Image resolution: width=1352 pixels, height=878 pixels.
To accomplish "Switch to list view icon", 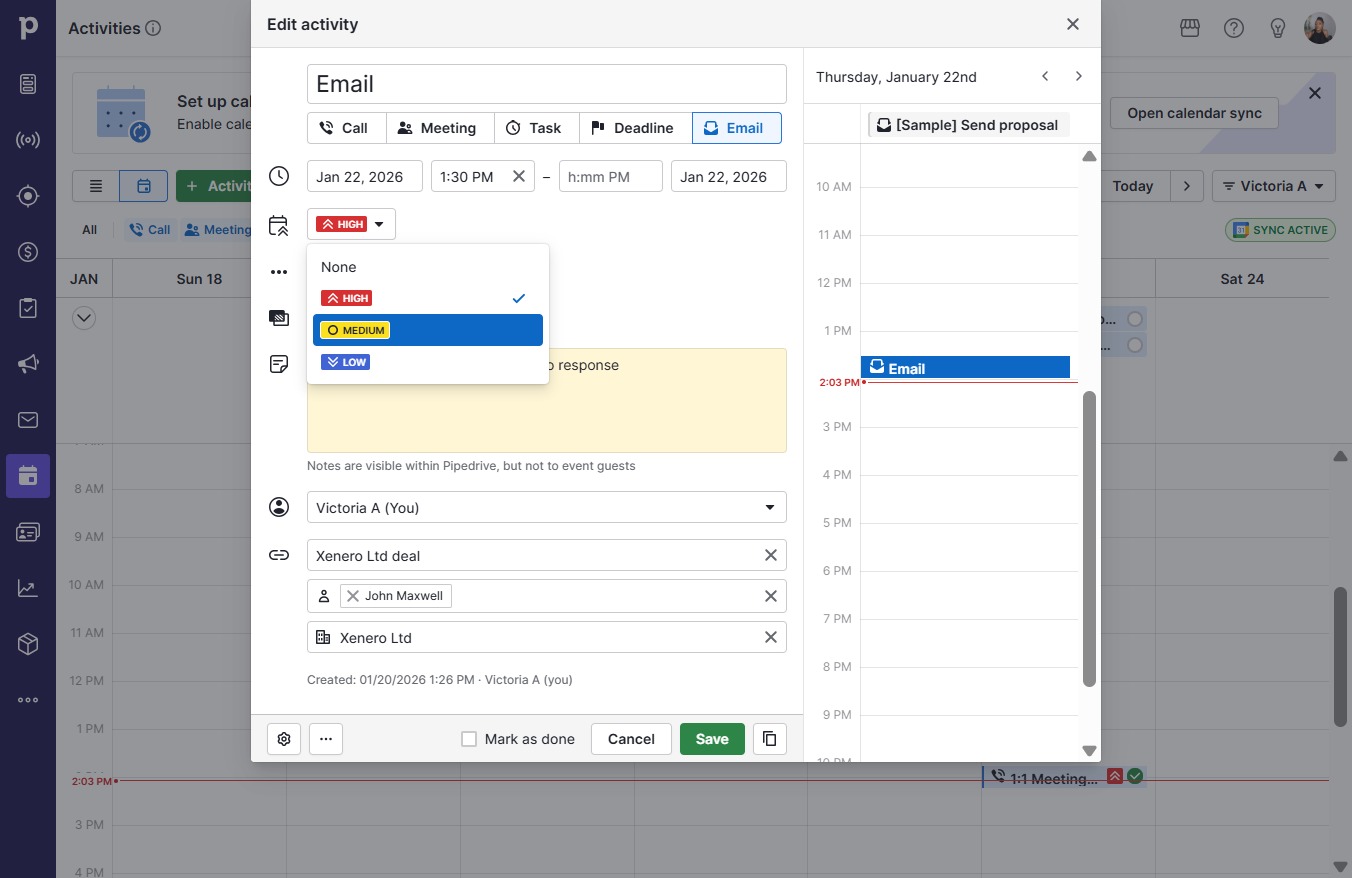I will pos(96,186).
